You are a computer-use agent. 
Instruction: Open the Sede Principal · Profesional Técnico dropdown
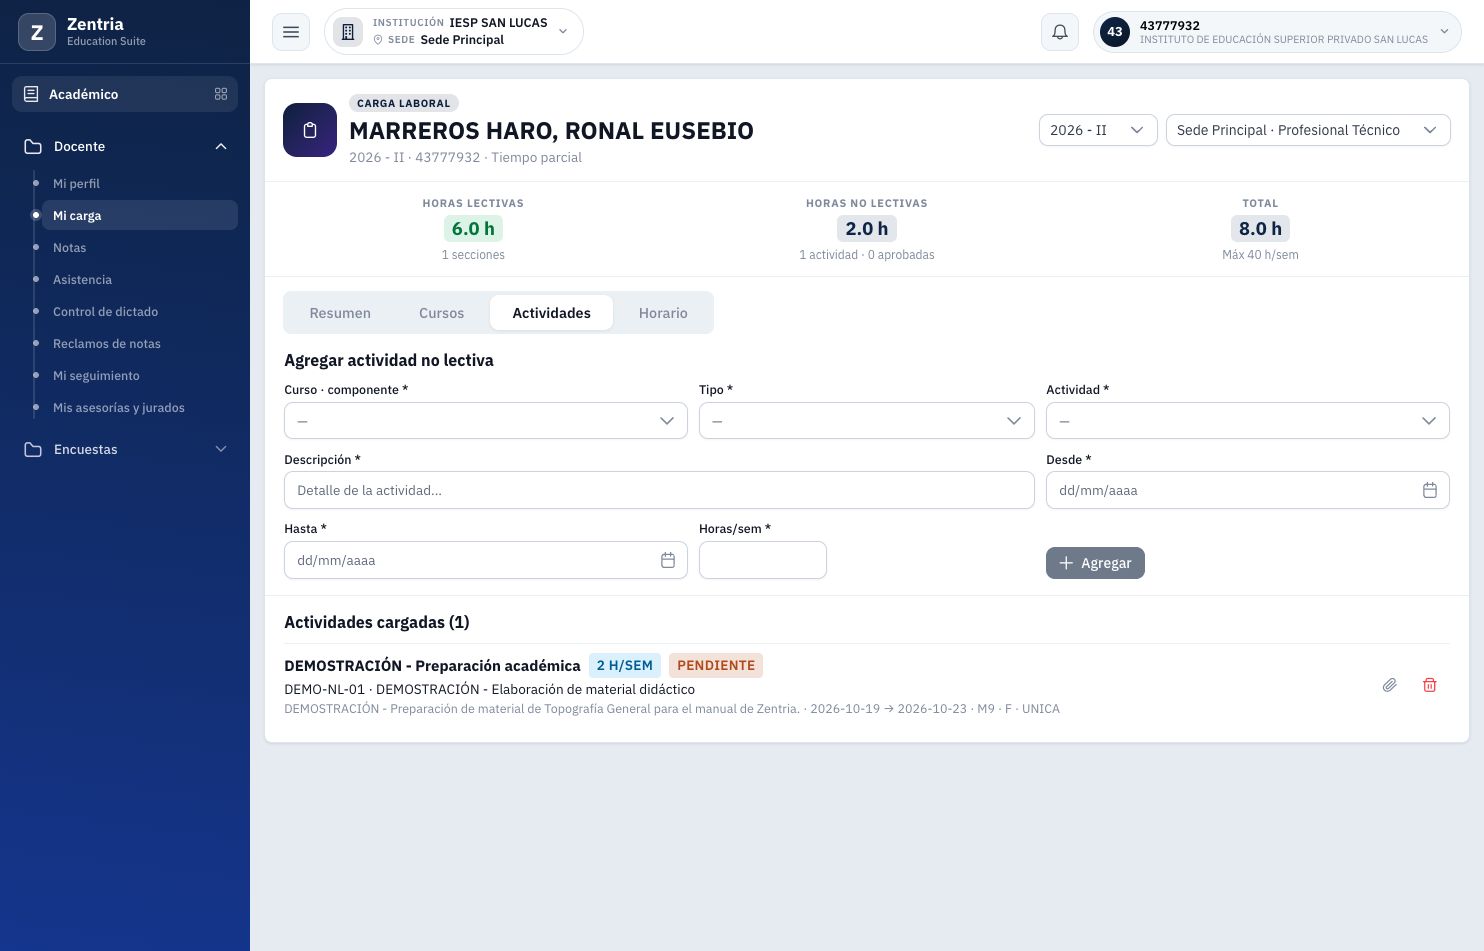[1308, 130]
